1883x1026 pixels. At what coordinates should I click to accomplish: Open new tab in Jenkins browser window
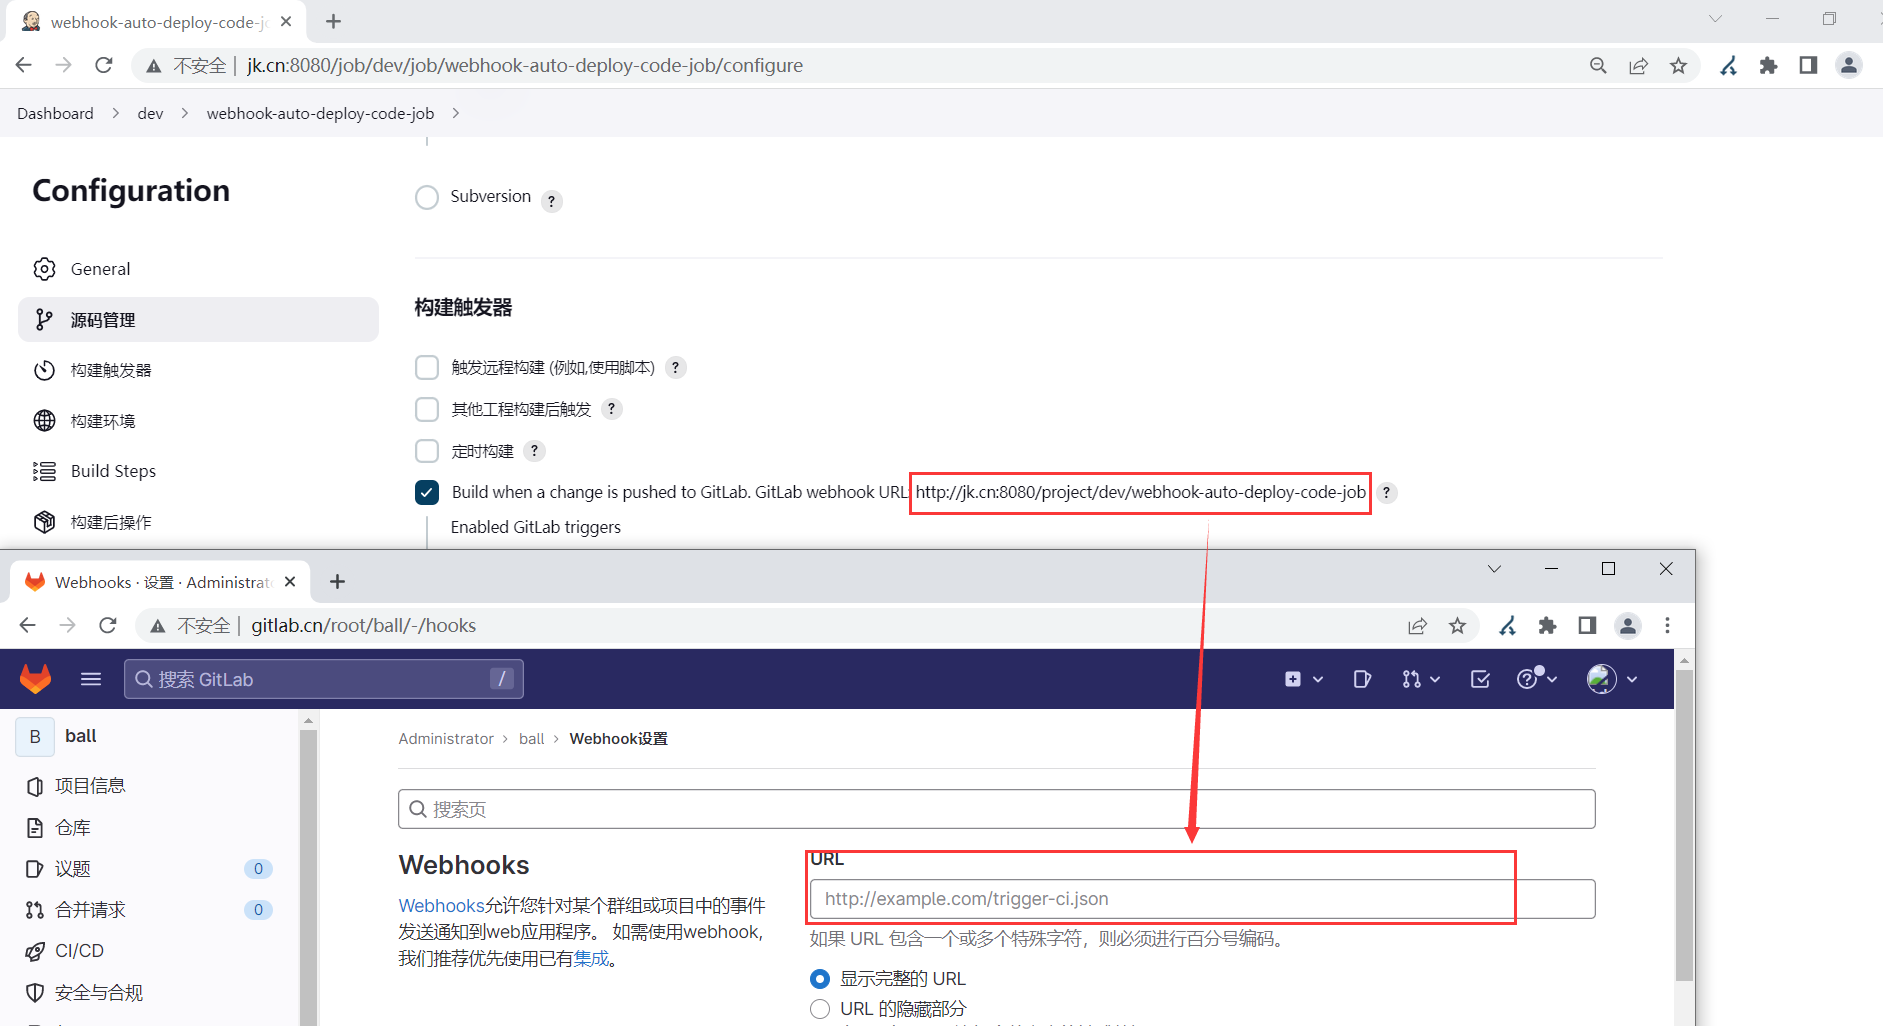334,21
